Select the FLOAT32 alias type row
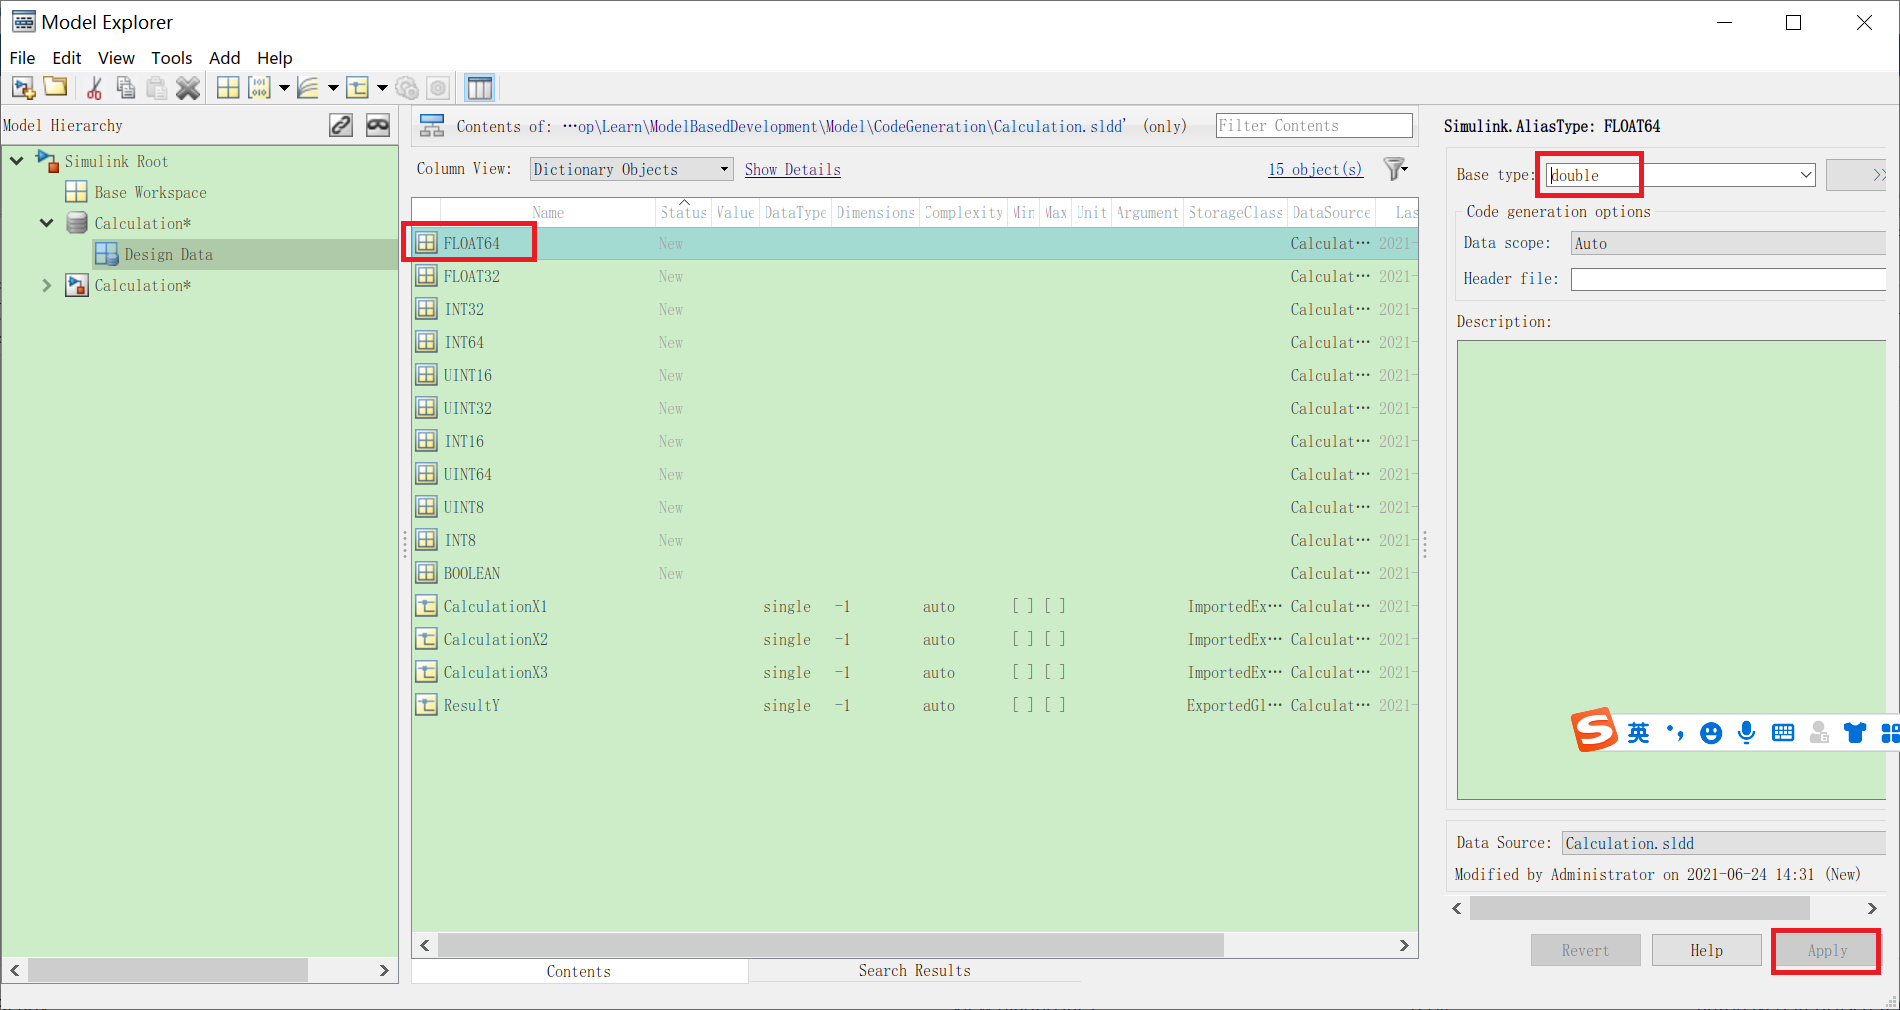This screenshot has width=1900, height=1010. (x=914, y=276)
